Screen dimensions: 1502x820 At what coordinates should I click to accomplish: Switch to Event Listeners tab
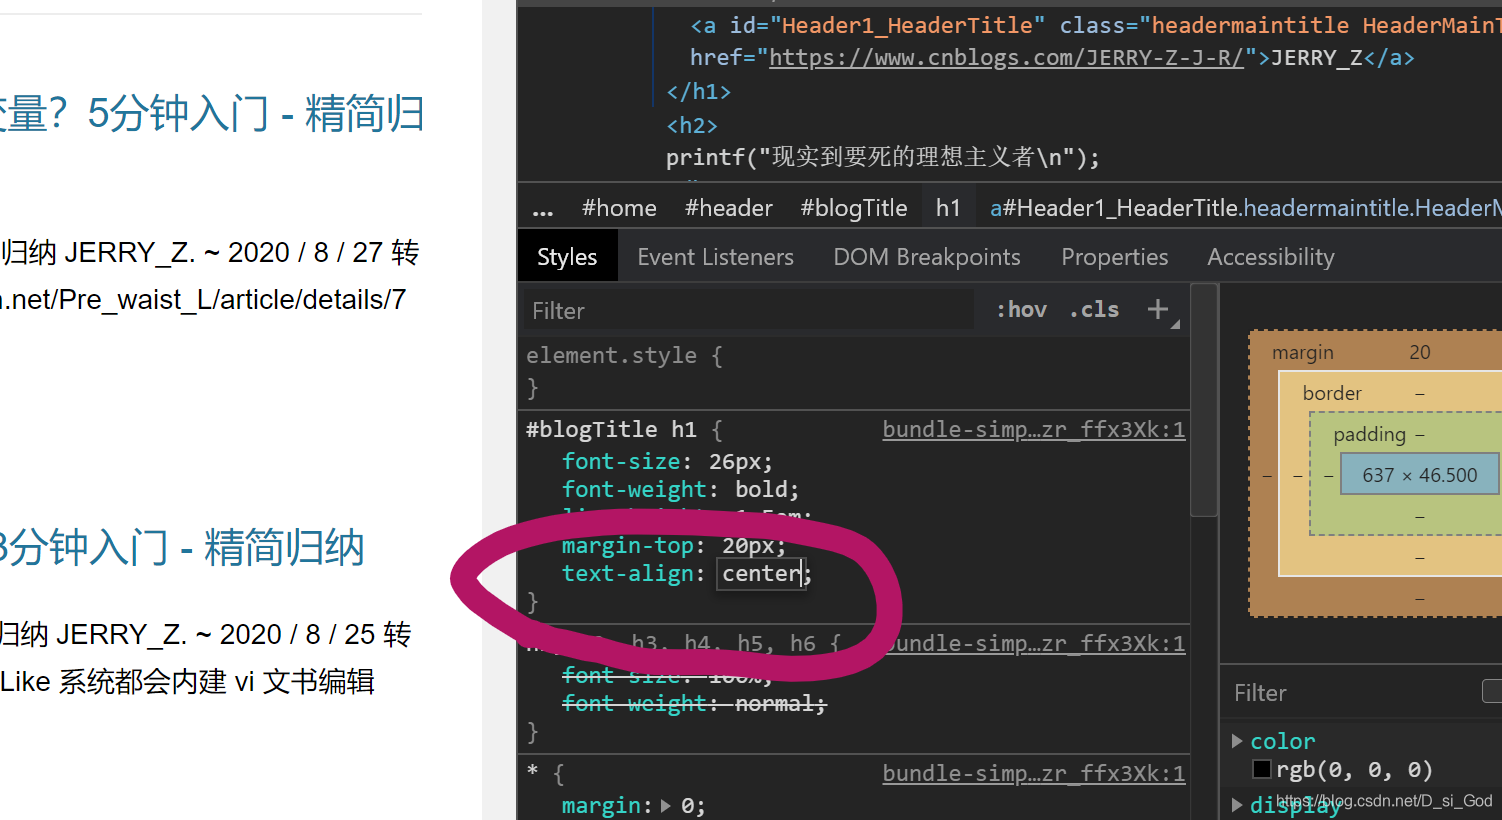point(715,257)
